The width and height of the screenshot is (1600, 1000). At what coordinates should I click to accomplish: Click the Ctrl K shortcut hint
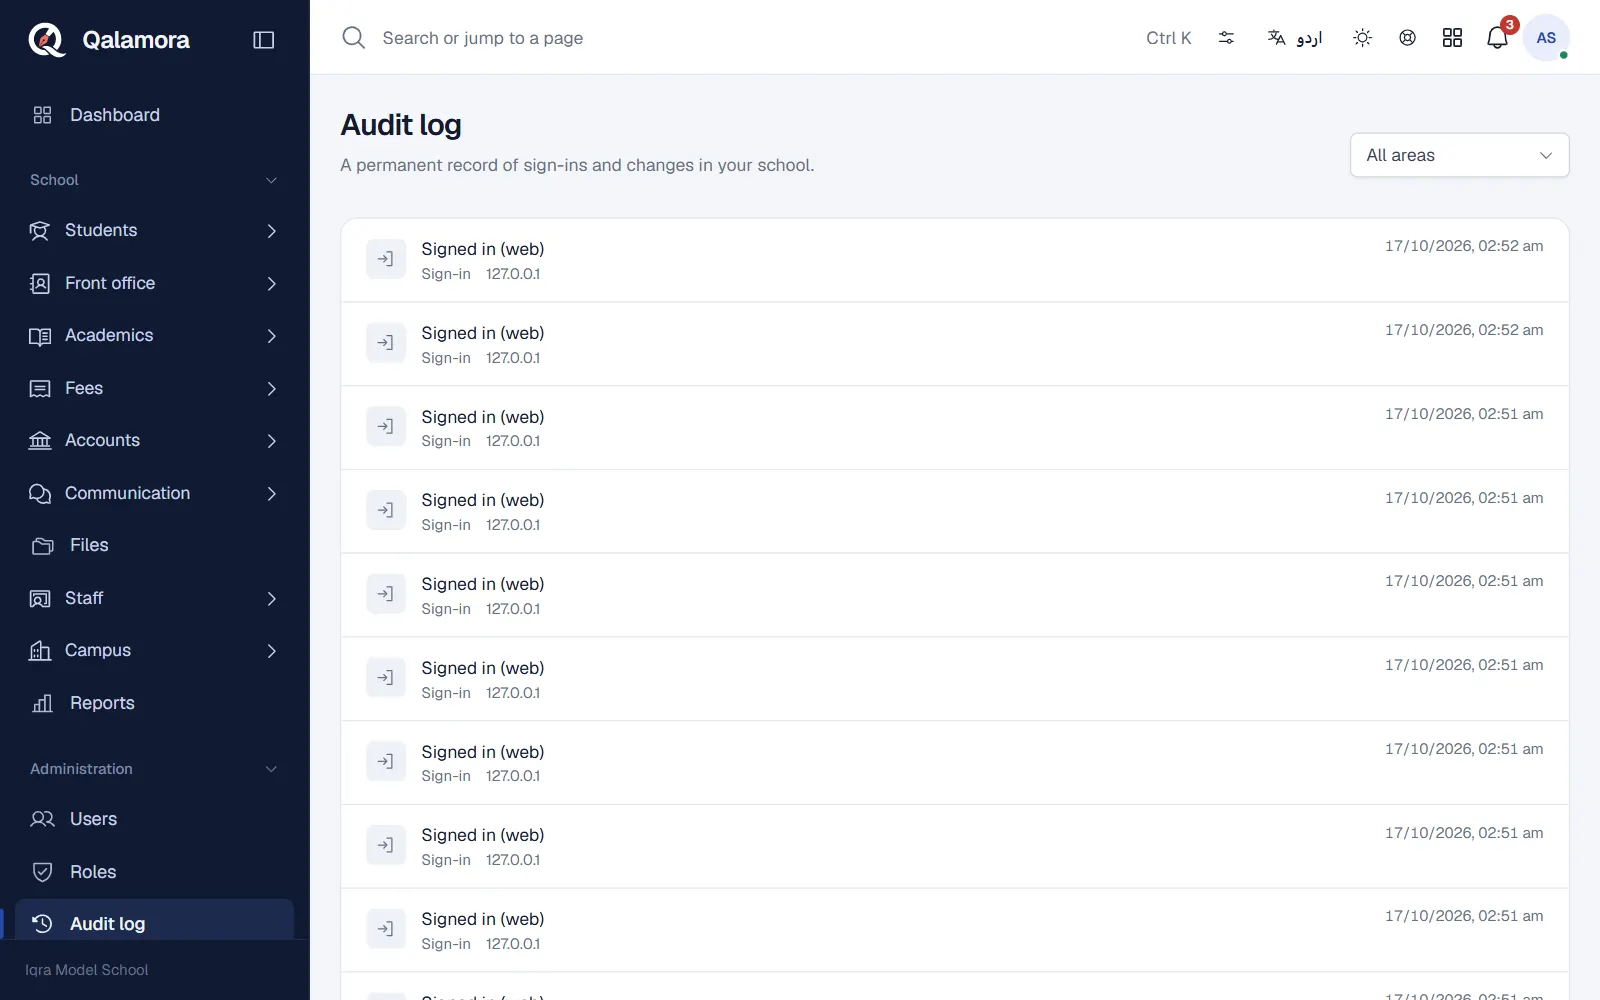[1168, 38]
